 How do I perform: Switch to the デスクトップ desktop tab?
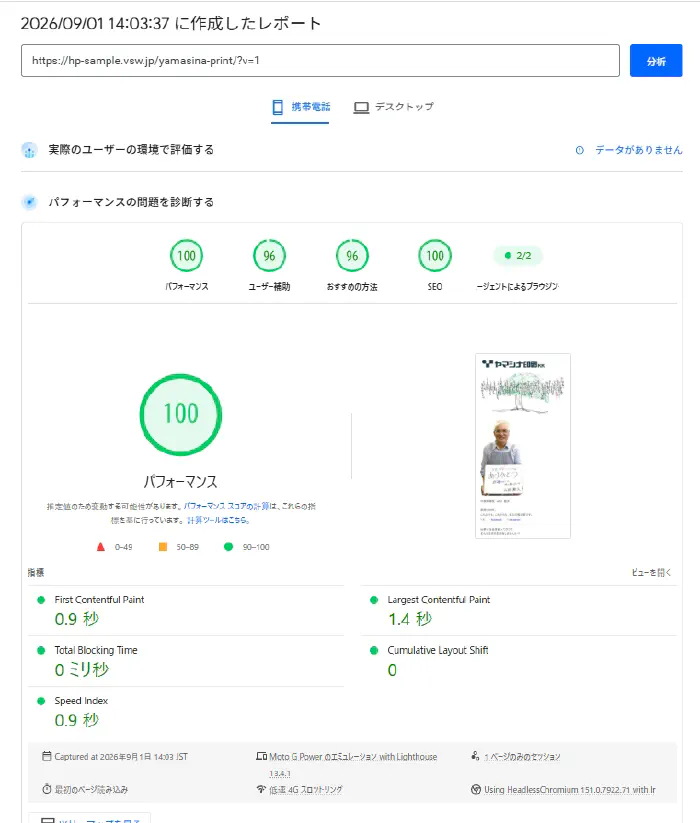(x=394, y=107)
